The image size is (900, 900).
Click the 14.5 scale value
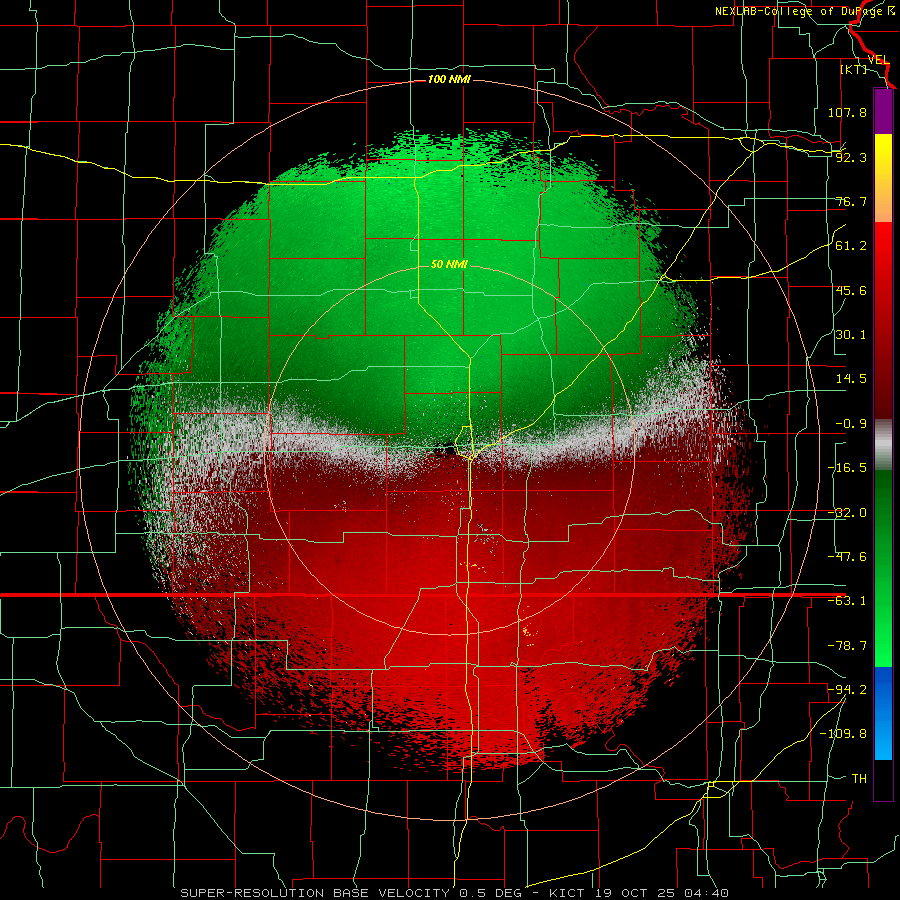851,379
